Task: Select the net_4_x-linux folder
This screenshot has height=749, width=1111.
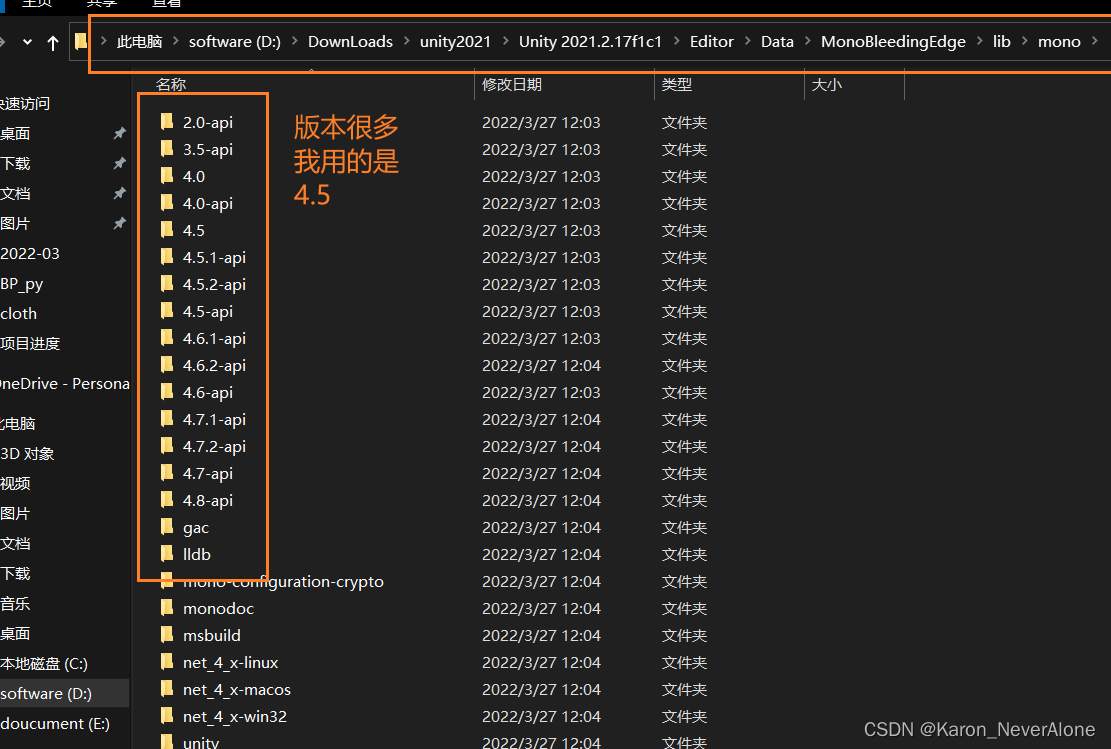Action: click(232, 662)
